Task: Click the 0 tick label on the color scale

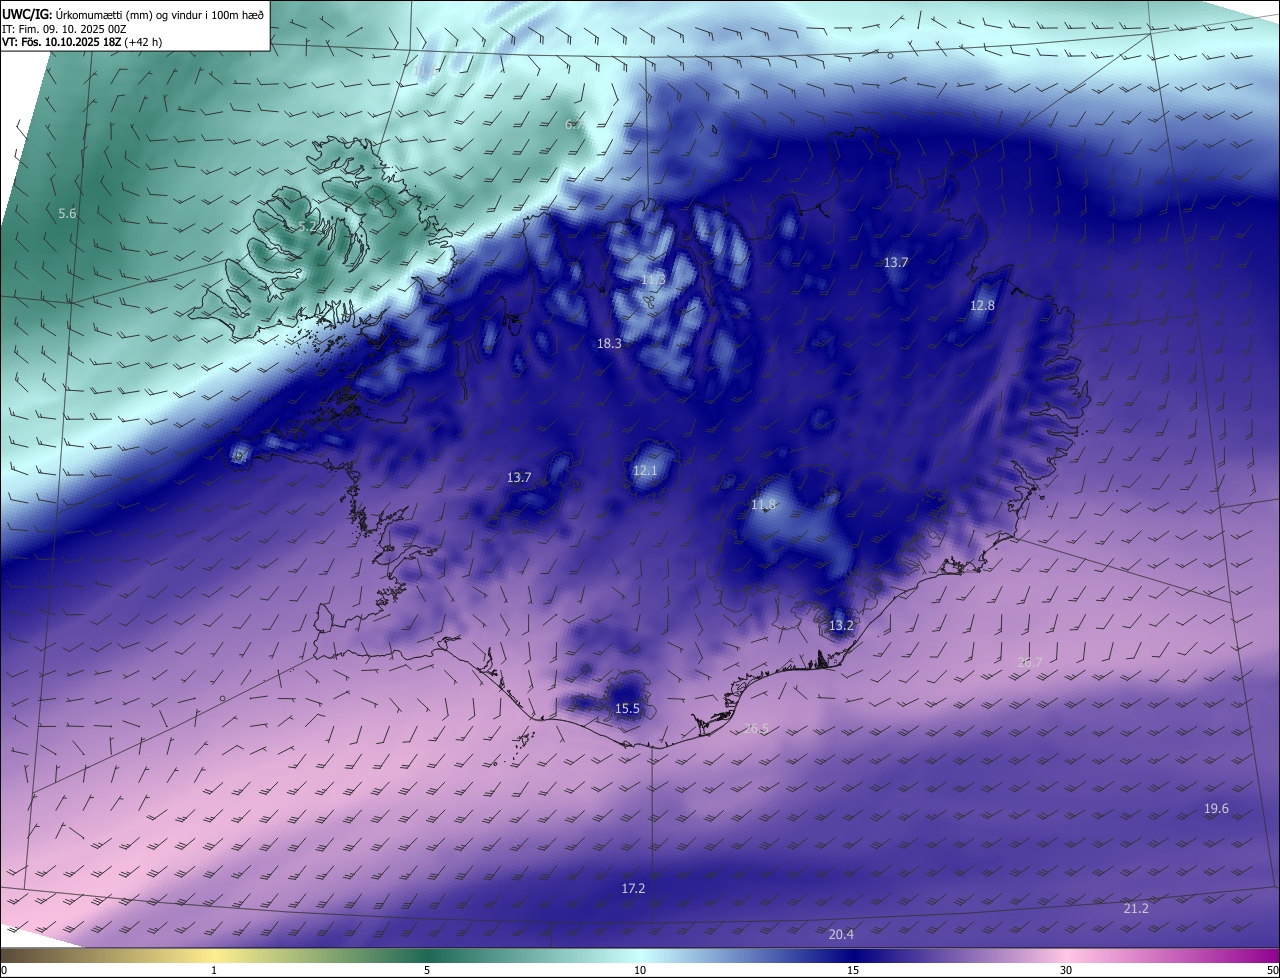Action: tap(4, 970)
